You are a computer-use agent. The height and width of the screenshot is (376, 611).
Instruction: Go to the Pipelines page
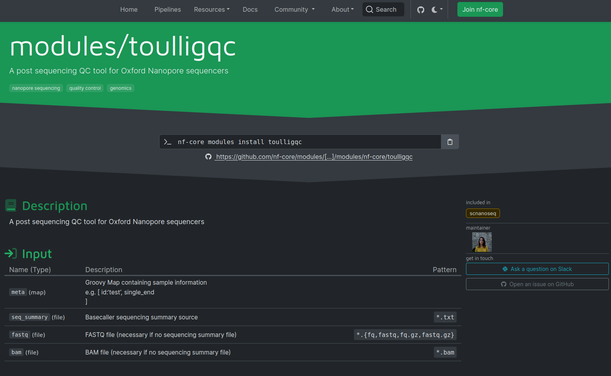pyautogui.click(x=168, y=10)
